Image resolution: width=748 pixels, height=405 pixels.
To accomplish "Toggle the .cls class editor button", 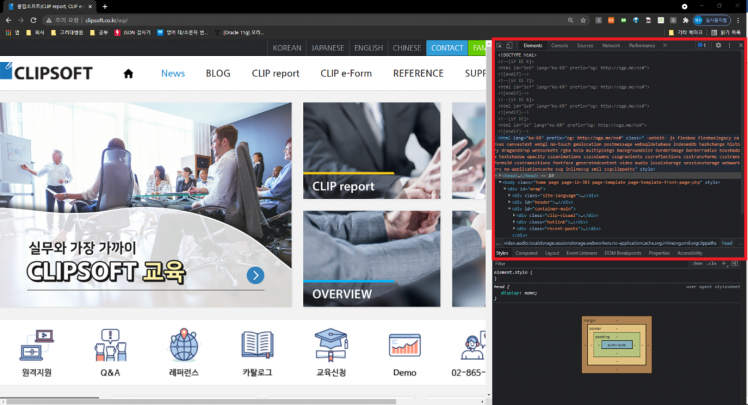I will pyautogui.click(x=712, y=264).
